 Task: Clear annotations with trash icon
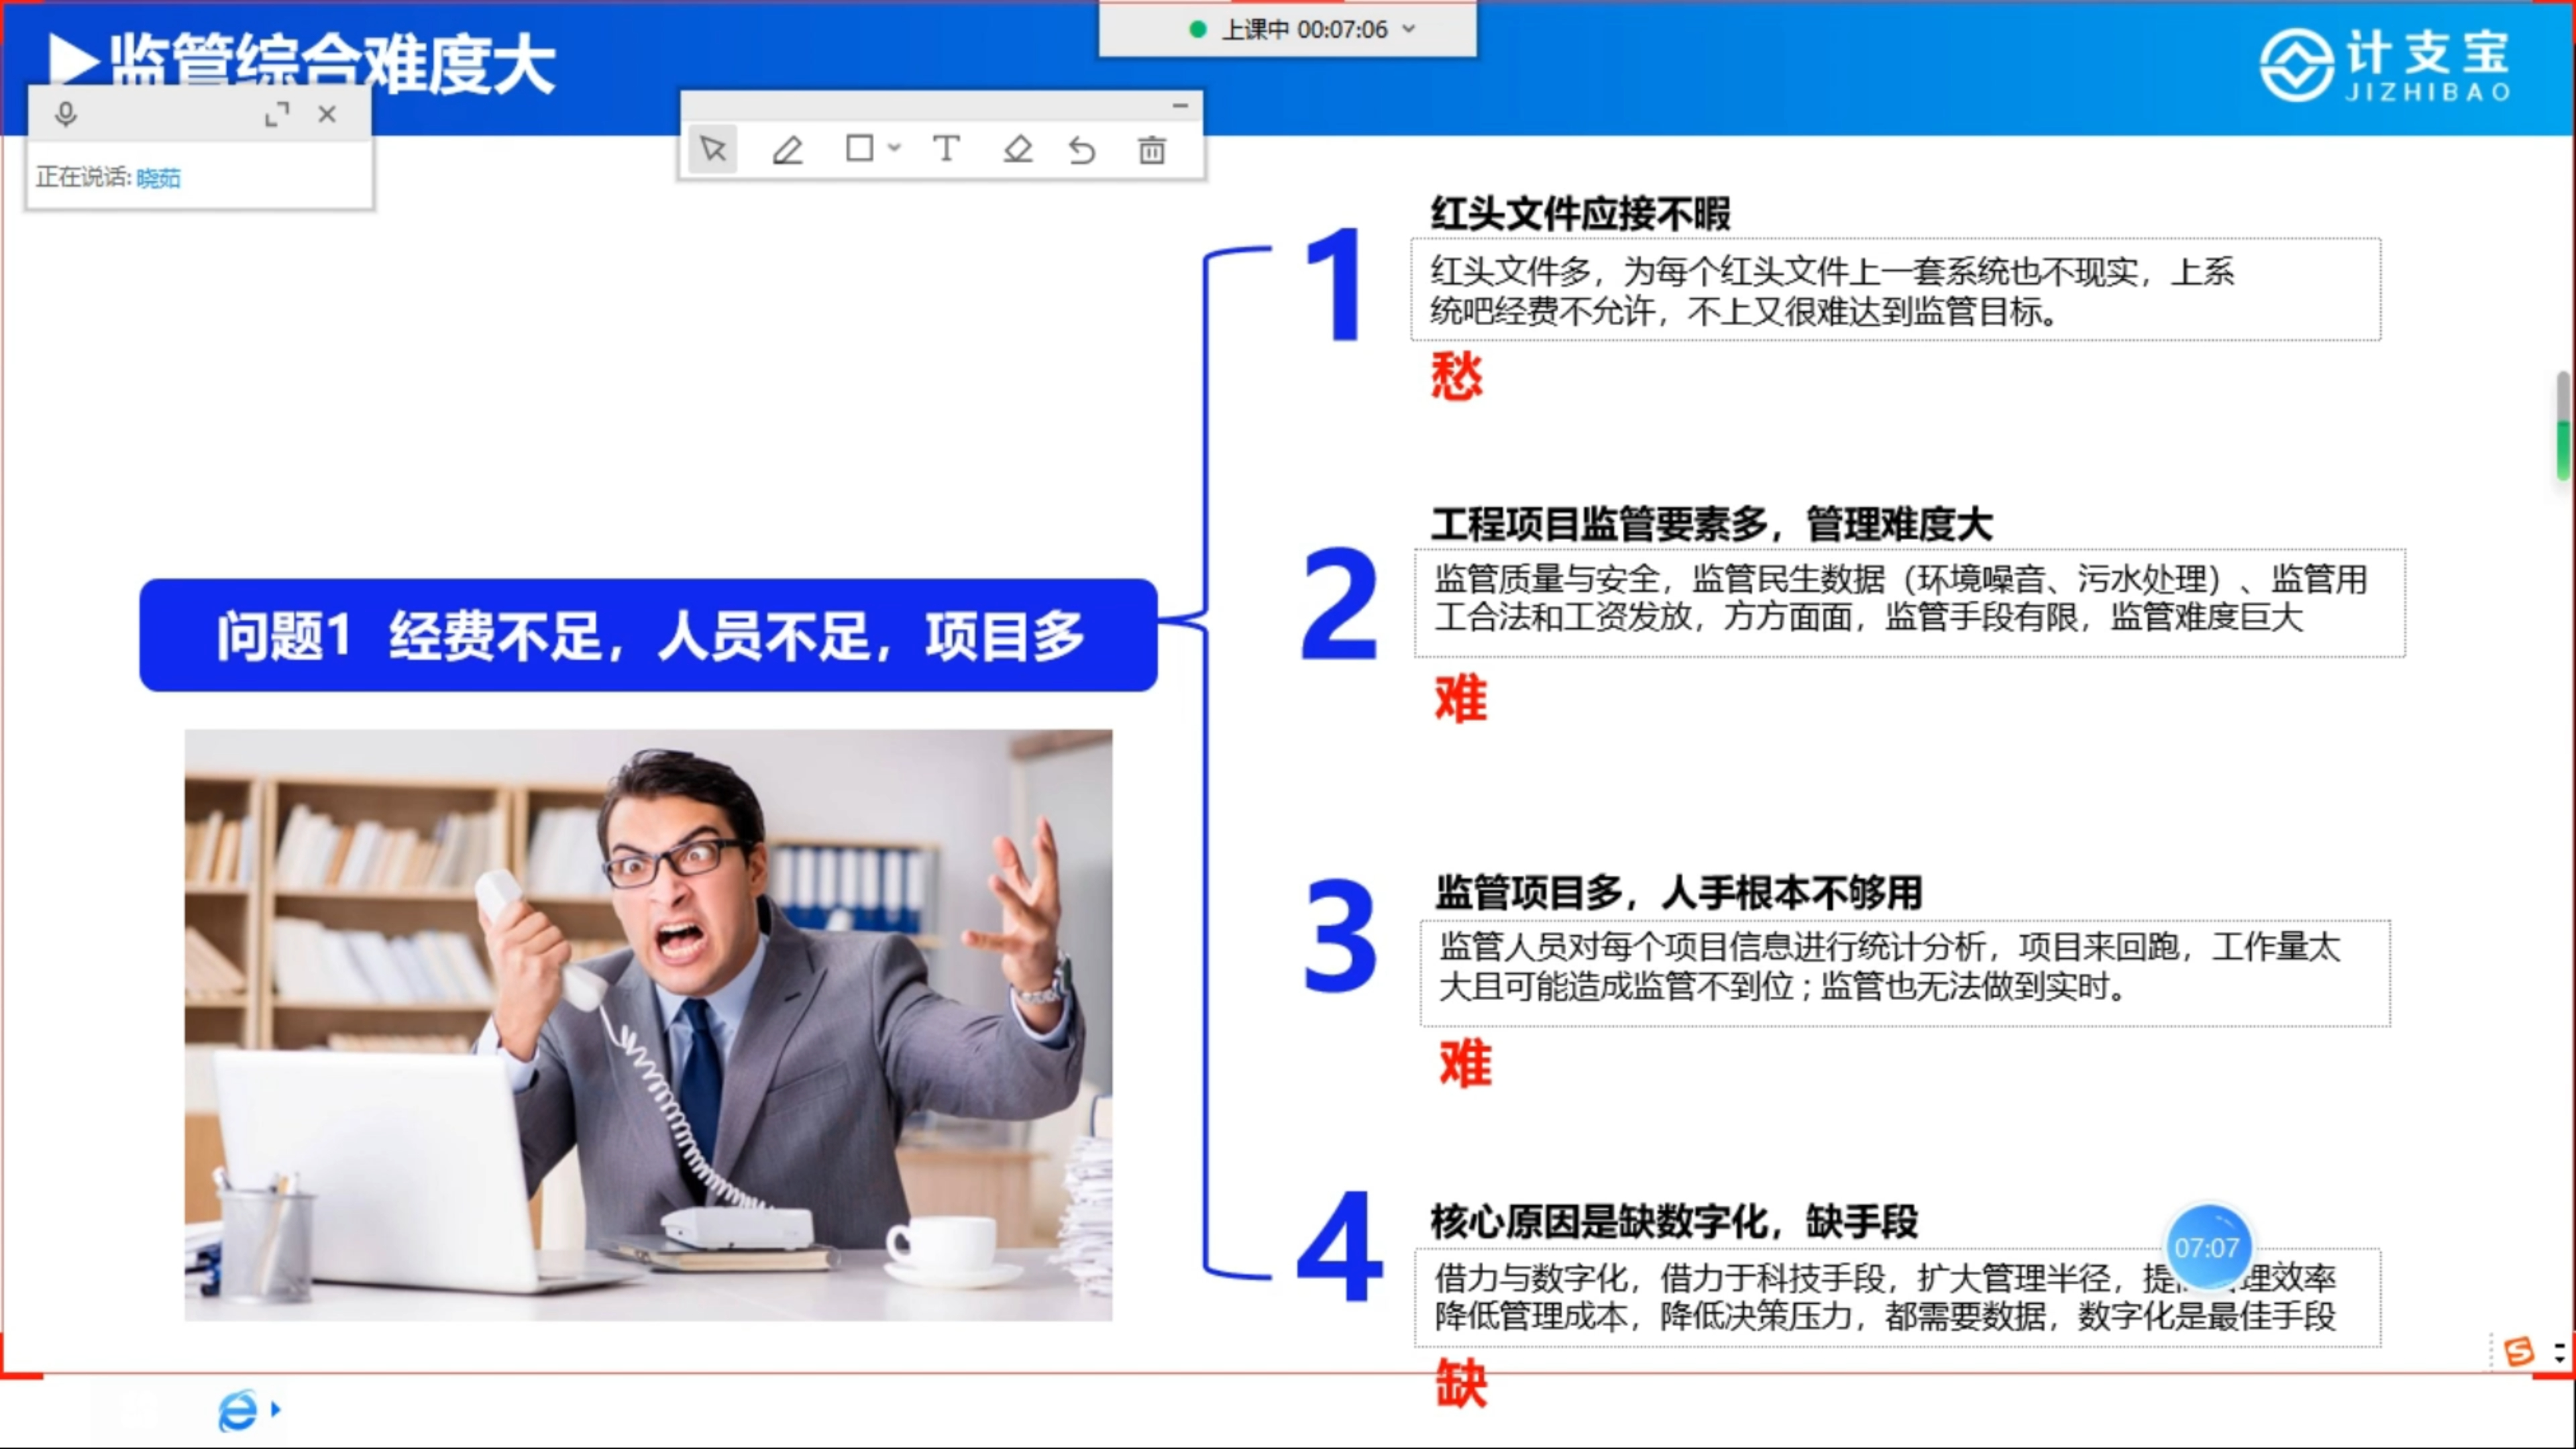click(x=1152, y=150)
